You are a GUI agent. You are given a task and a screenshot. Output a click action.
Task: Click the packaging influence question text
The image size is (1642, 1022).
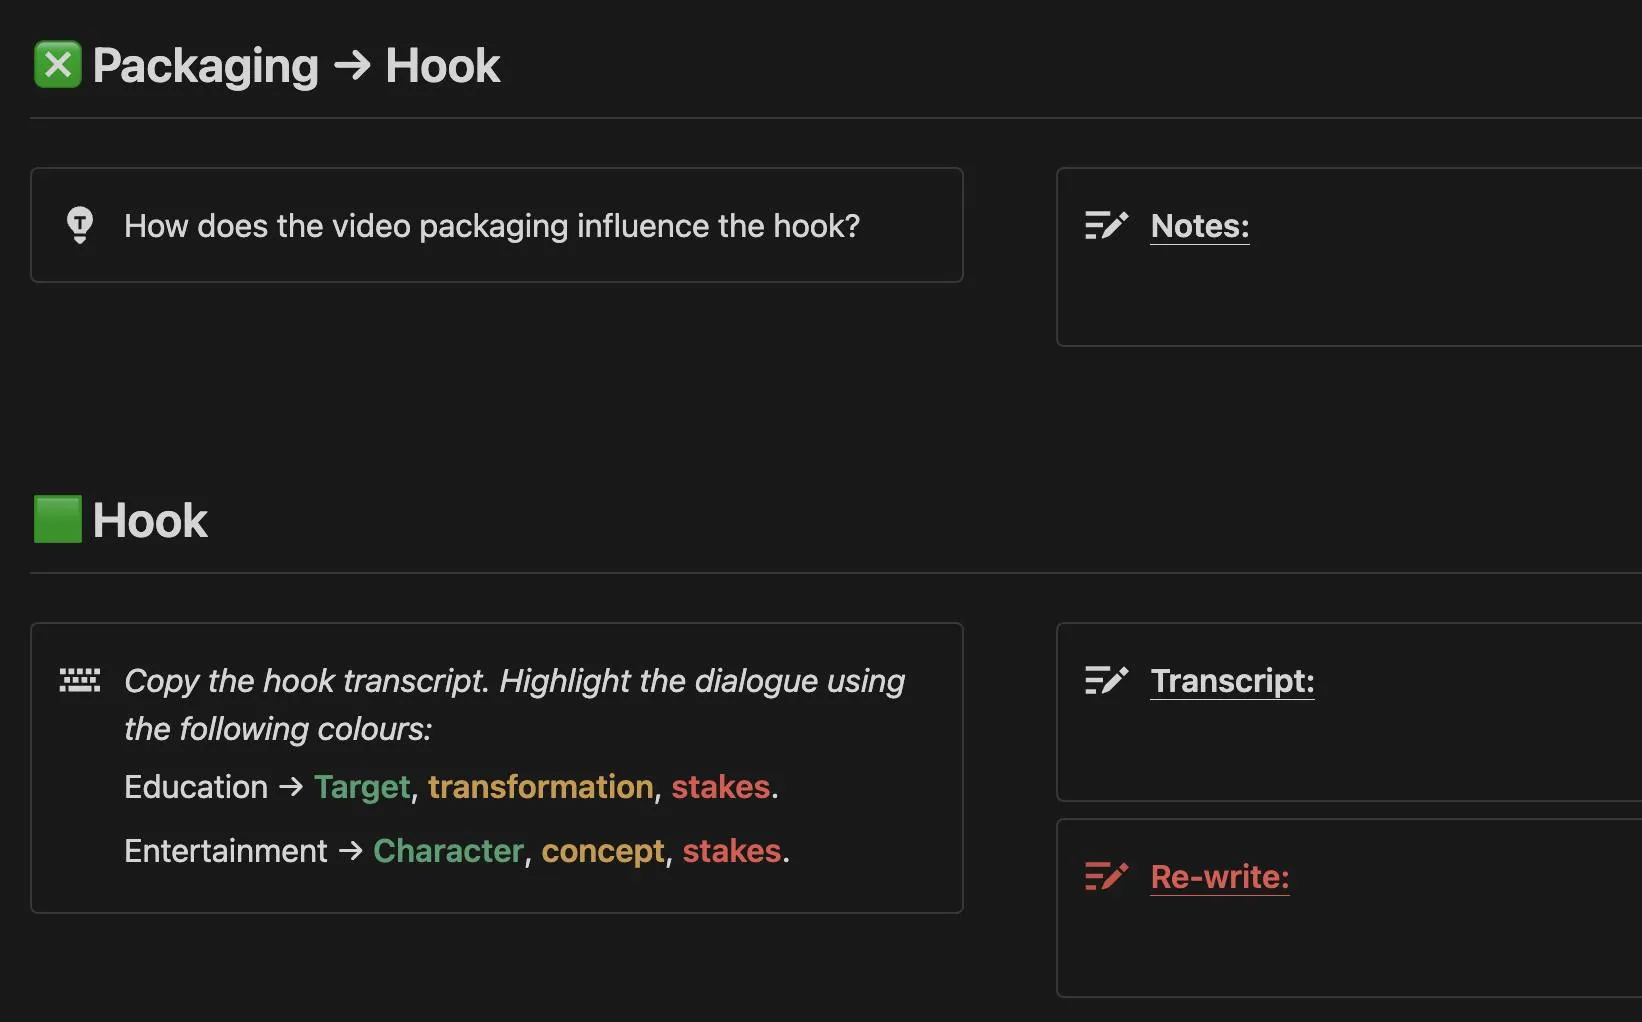[491, 226]
